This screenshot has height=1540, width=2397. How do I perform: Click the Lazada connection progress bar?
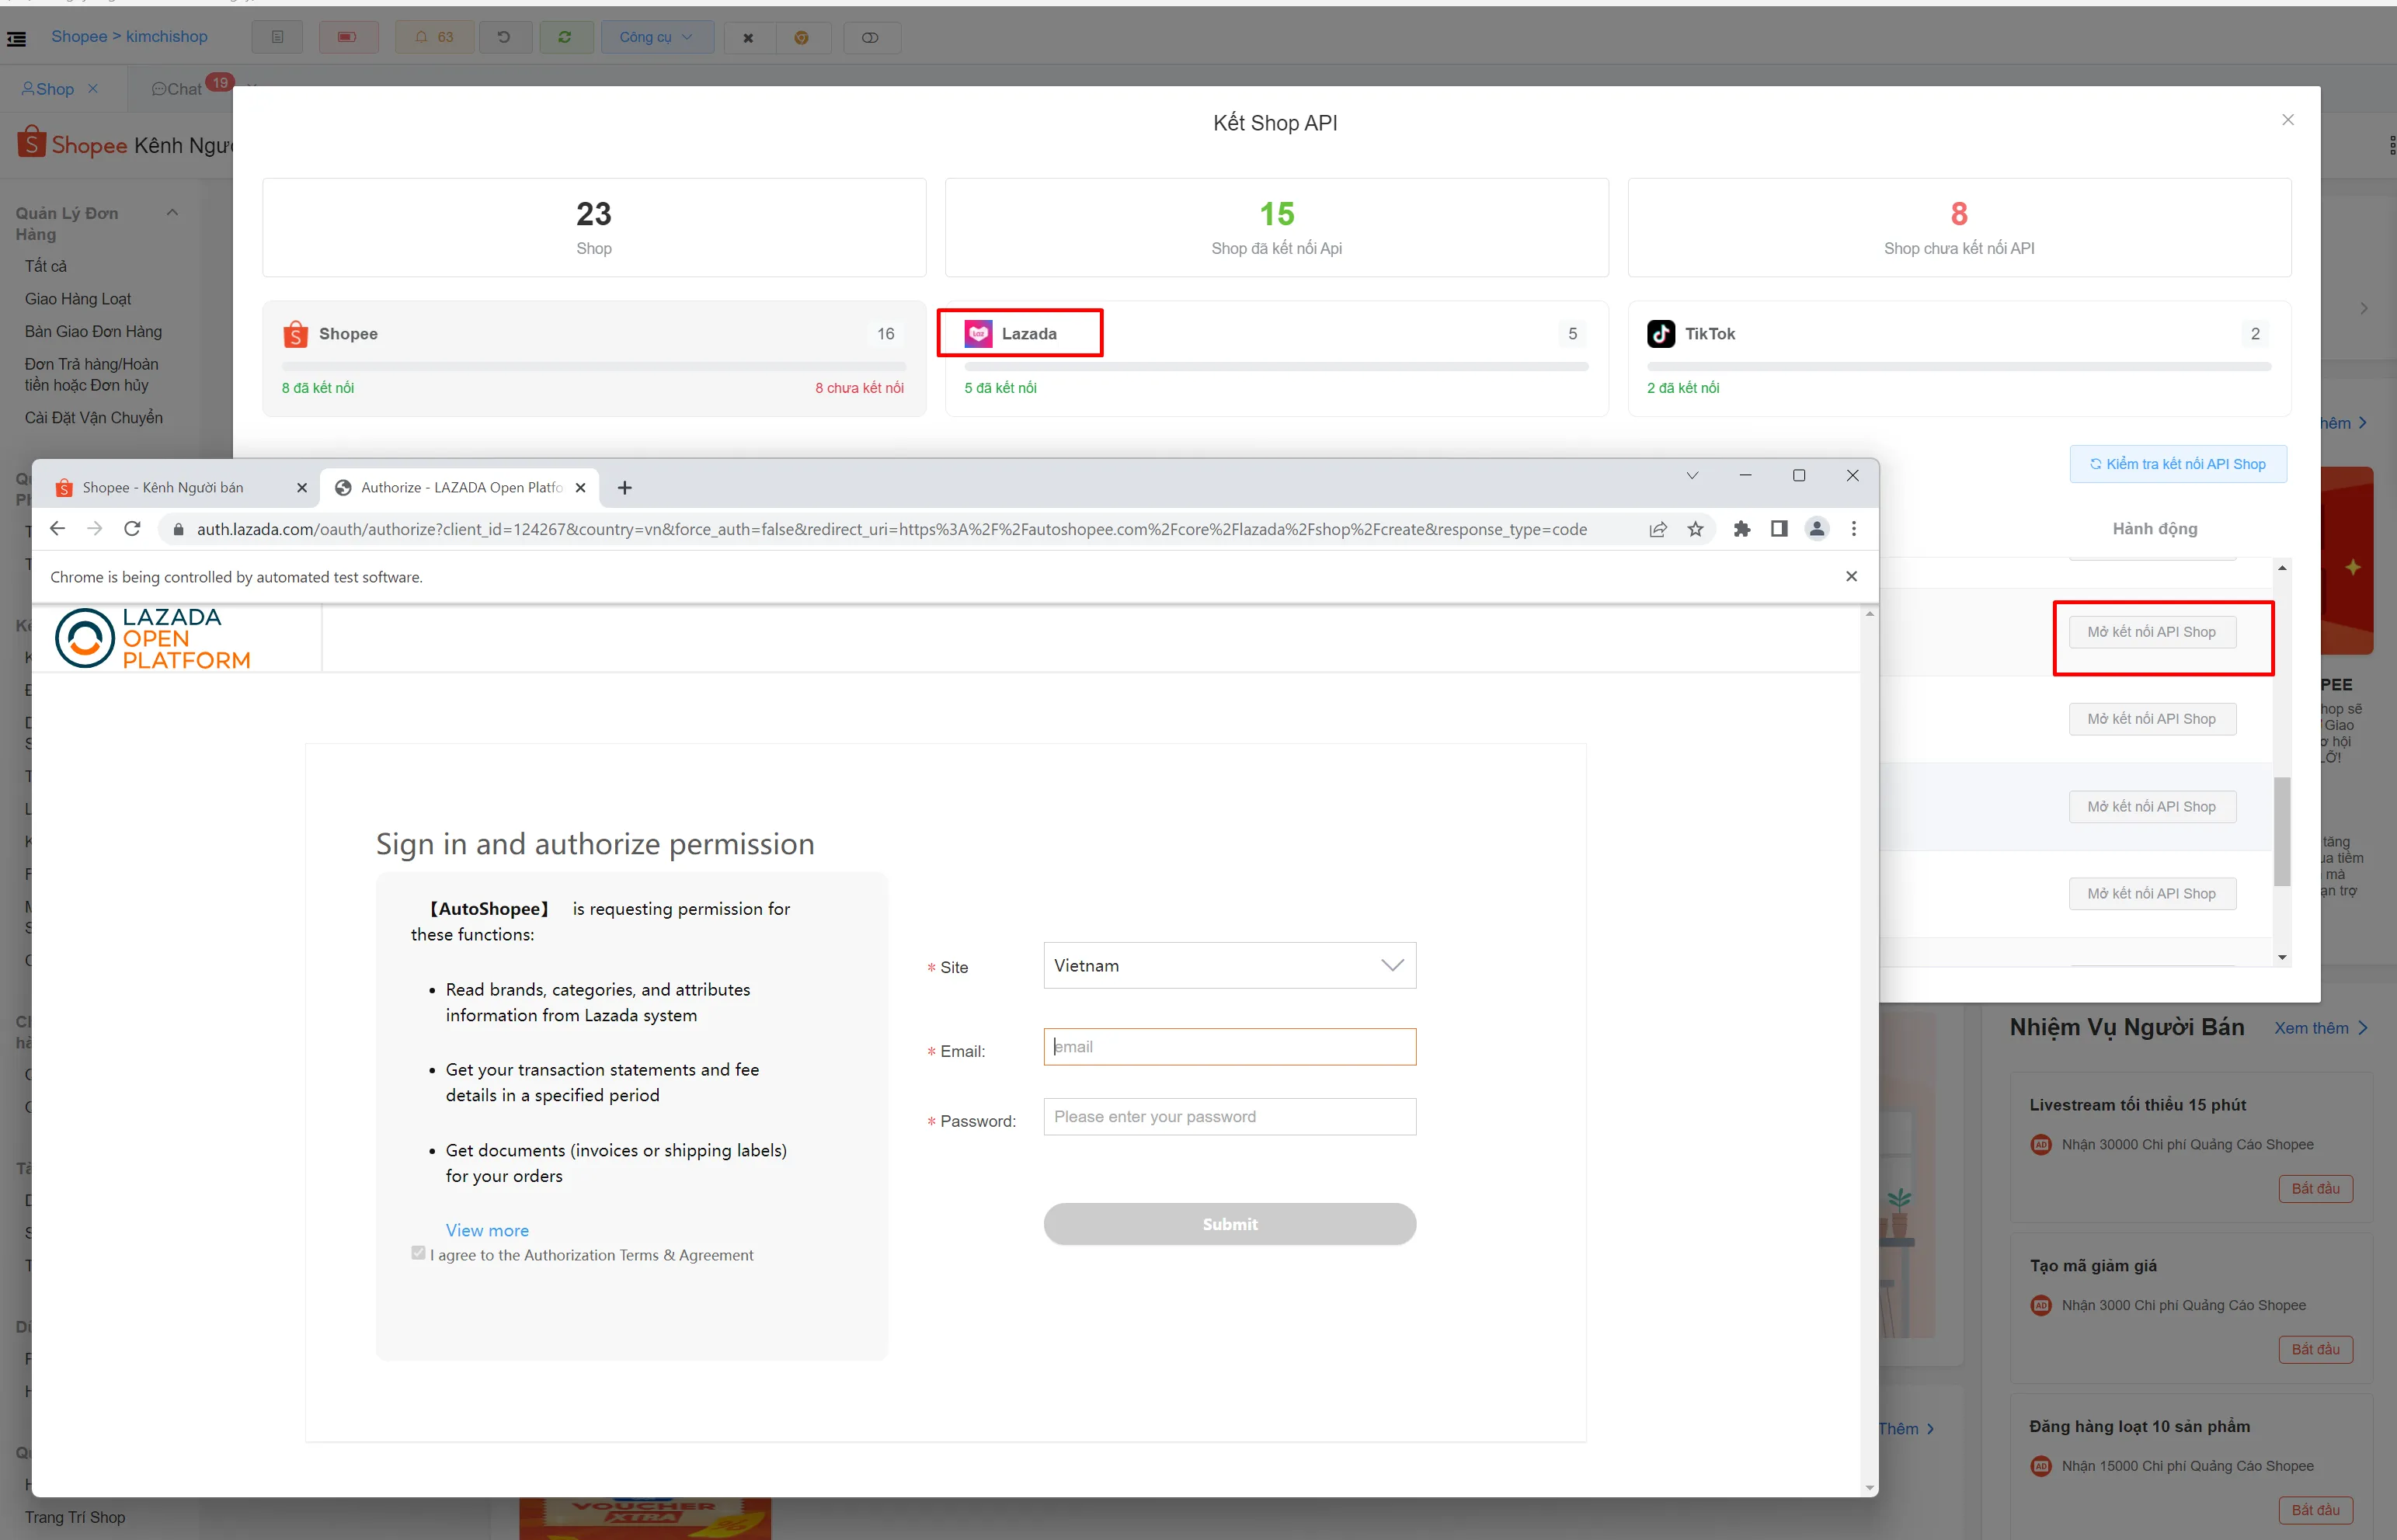click(1276, 367)
